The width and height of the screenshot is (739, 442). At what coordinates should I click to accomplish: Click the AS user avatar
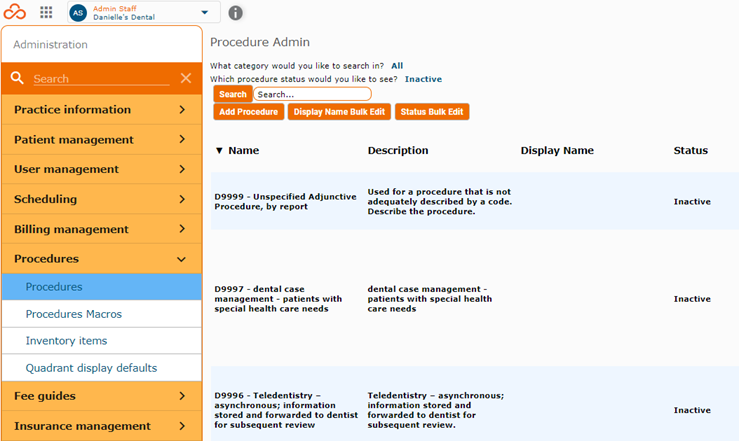78,13
